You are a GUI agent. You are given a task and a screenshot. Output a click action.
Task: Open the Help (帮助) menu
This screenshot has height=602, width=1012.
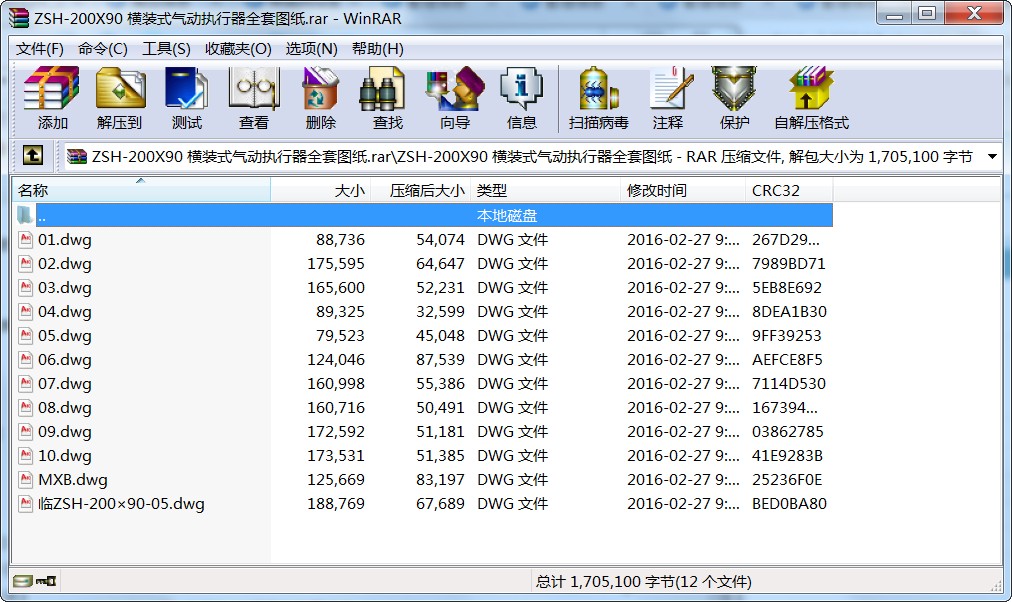coord(378,49)
